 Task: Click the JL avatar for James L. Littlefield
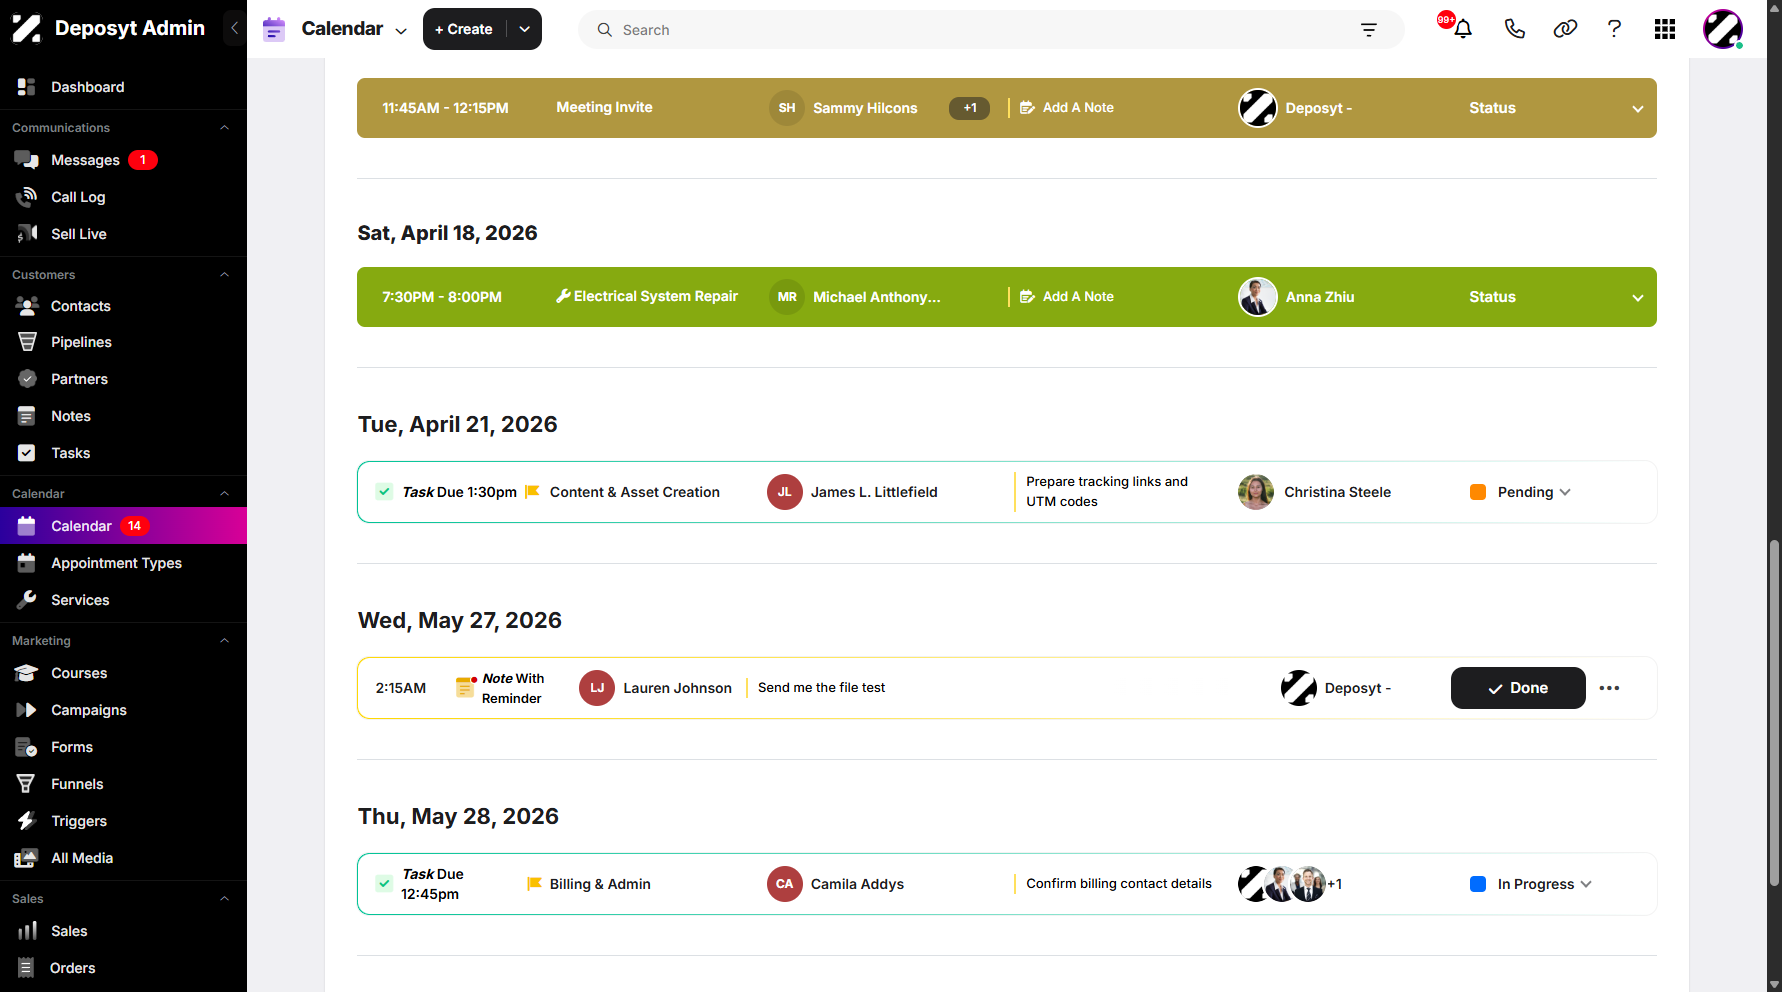tap(785, 492)
